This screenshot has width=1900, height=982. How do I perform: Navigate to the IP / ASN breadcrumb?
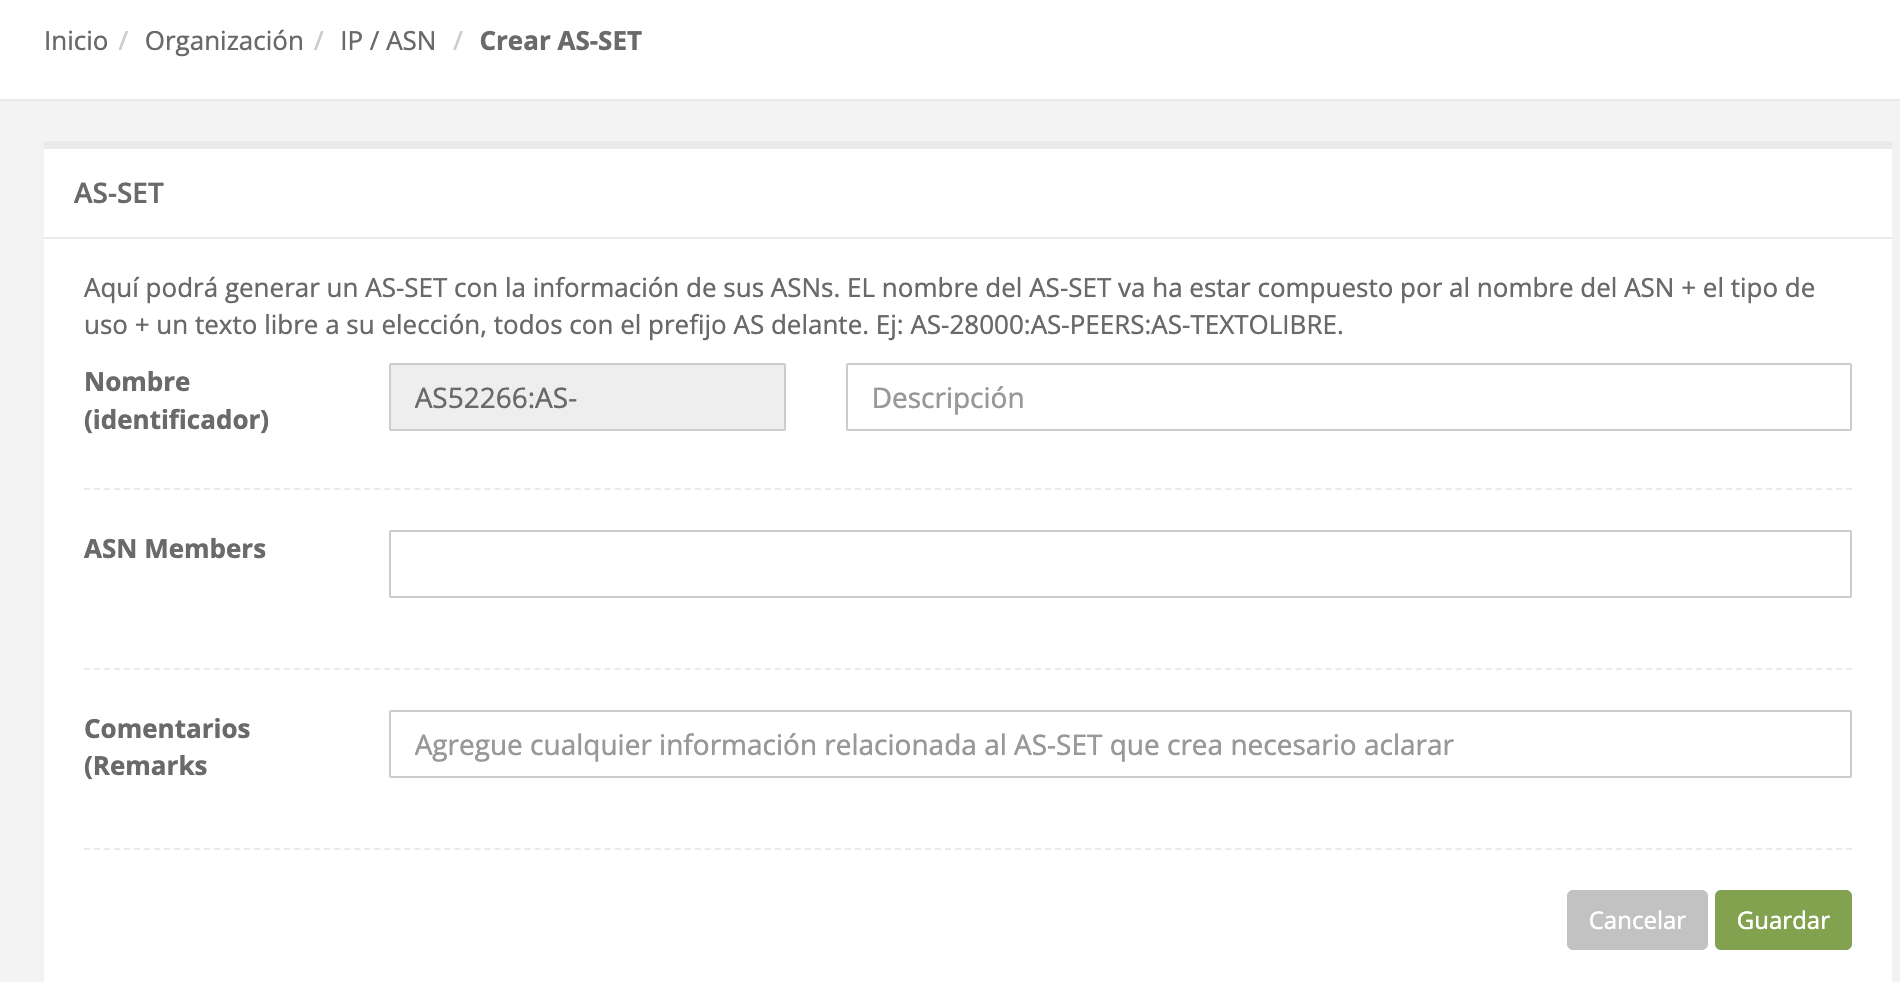pos(388,41)
